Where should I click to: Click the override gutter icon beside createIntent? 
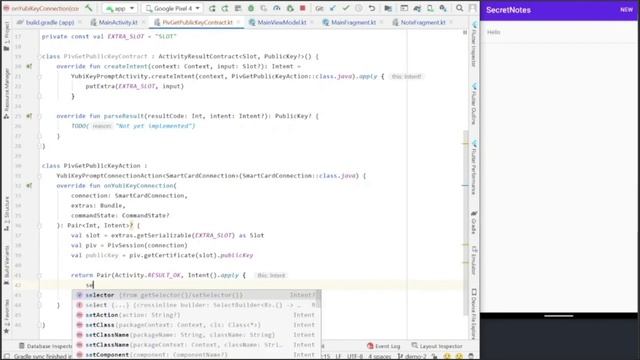coord(29,66)
